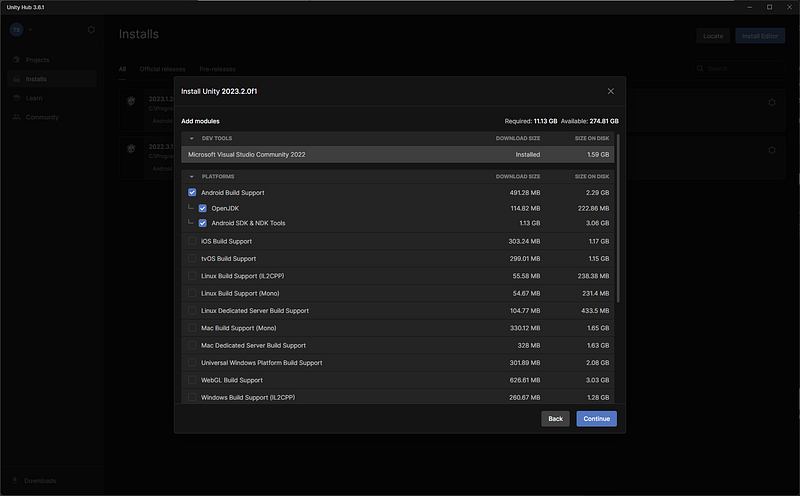
Task: Uncheck Android SDK & NDK Tools
Action: click(203, 223)
